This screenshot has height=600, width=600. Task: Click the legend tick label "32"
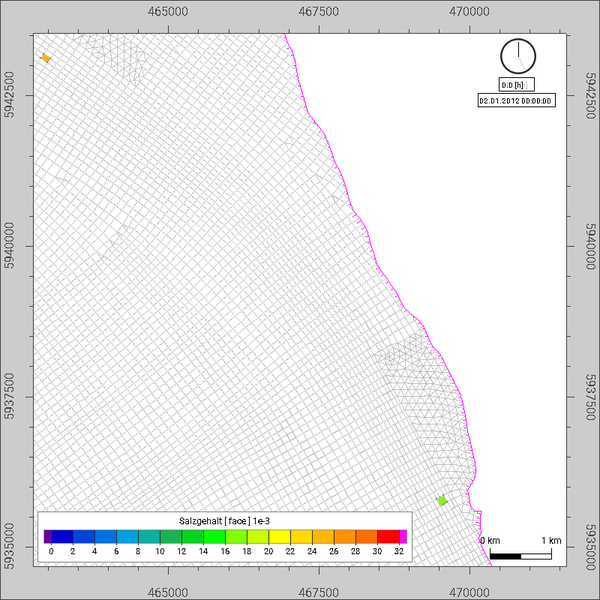click(x=399, y=551)
